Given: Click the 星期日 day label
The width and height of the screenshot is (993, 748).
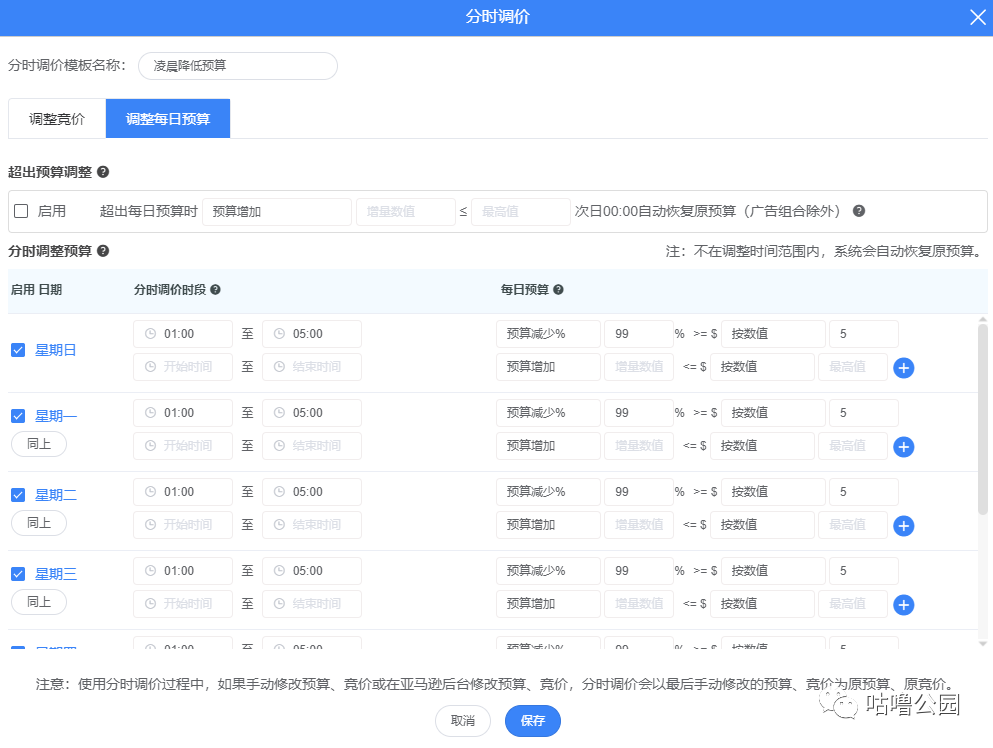Looking at the screenshot, I should click(56, 350).
